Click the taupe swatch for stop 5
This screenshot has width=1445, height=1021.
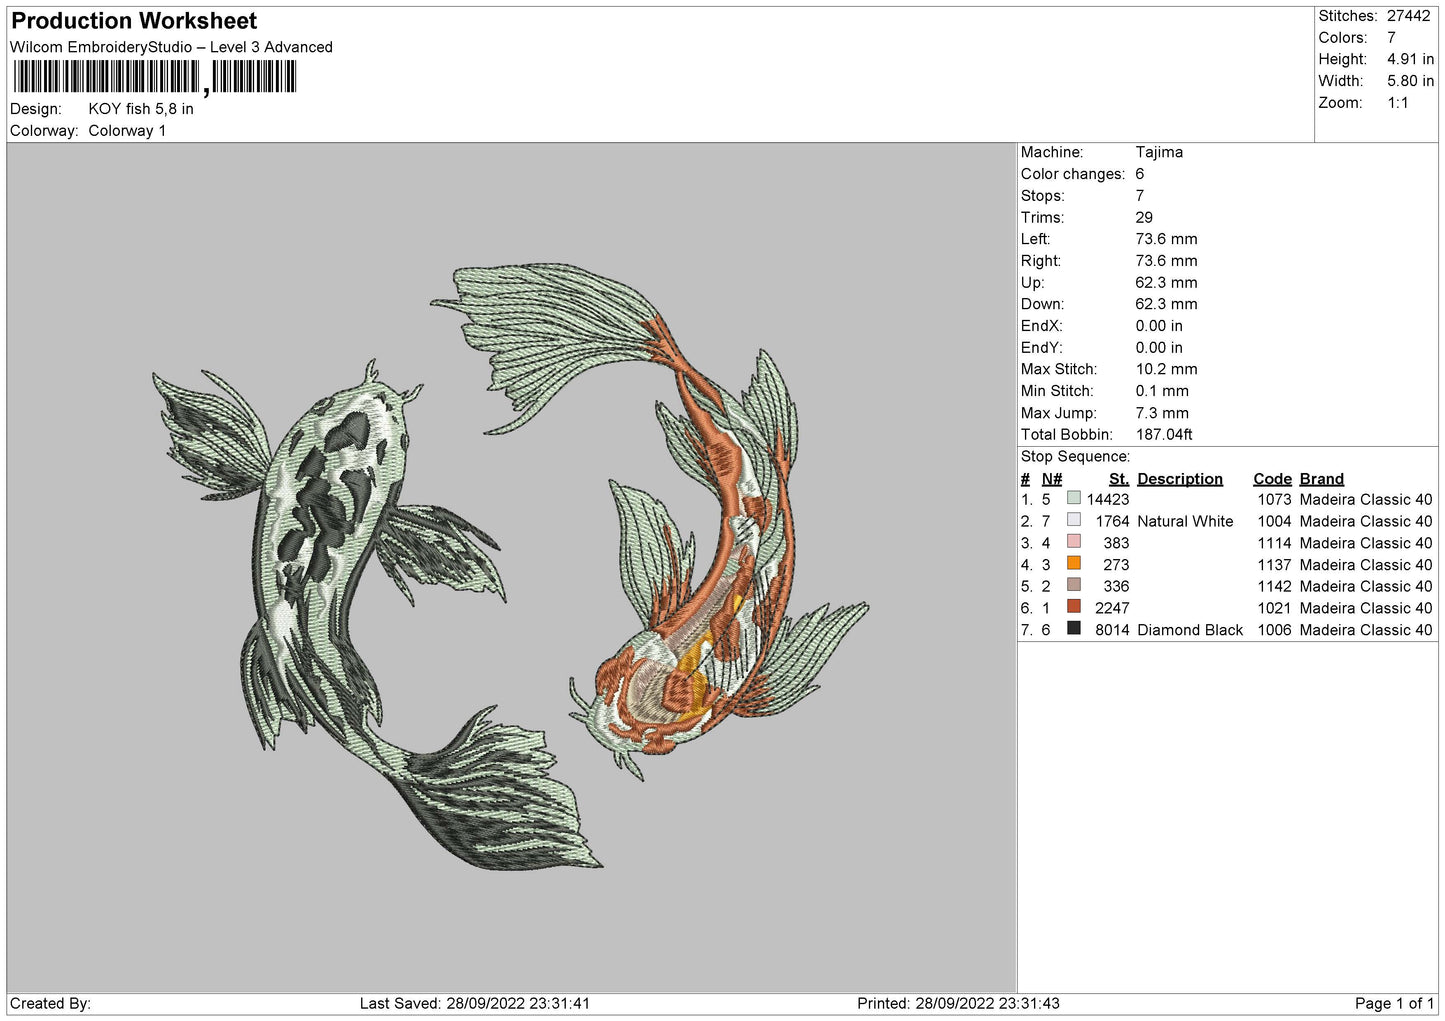pos(1073,585)
